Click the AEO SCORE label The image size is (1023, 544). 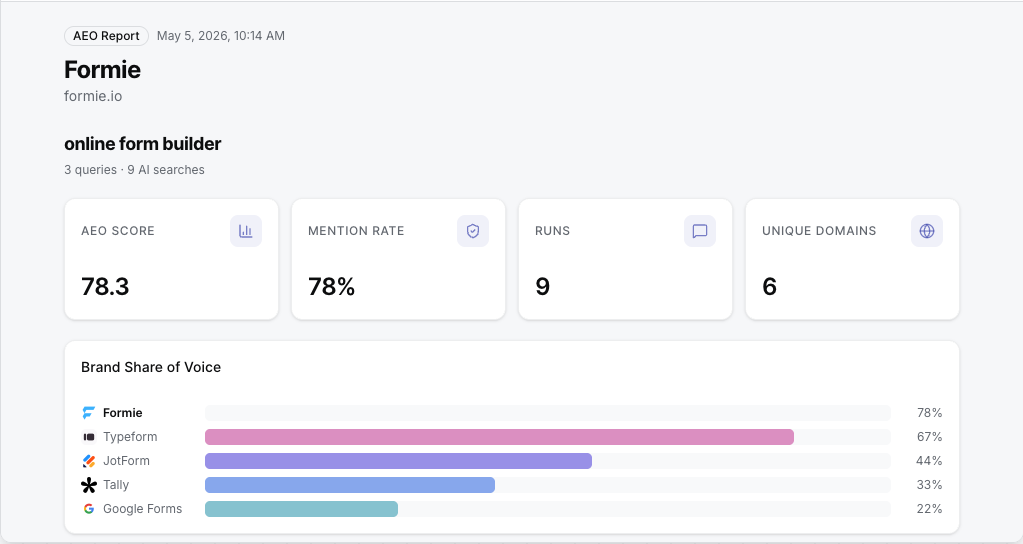(x=118, y=231)
